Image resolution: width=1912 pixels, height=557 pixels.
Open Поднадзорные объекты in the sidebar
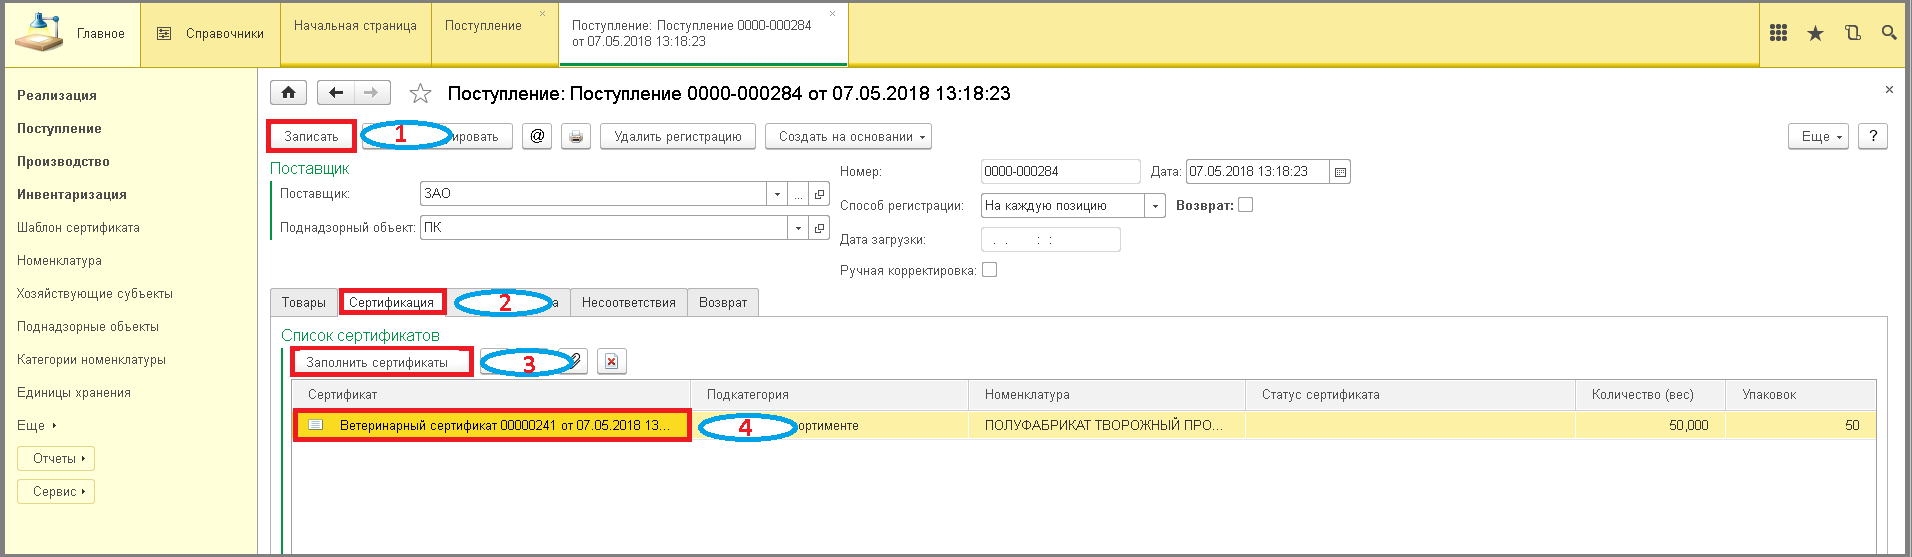88,326
